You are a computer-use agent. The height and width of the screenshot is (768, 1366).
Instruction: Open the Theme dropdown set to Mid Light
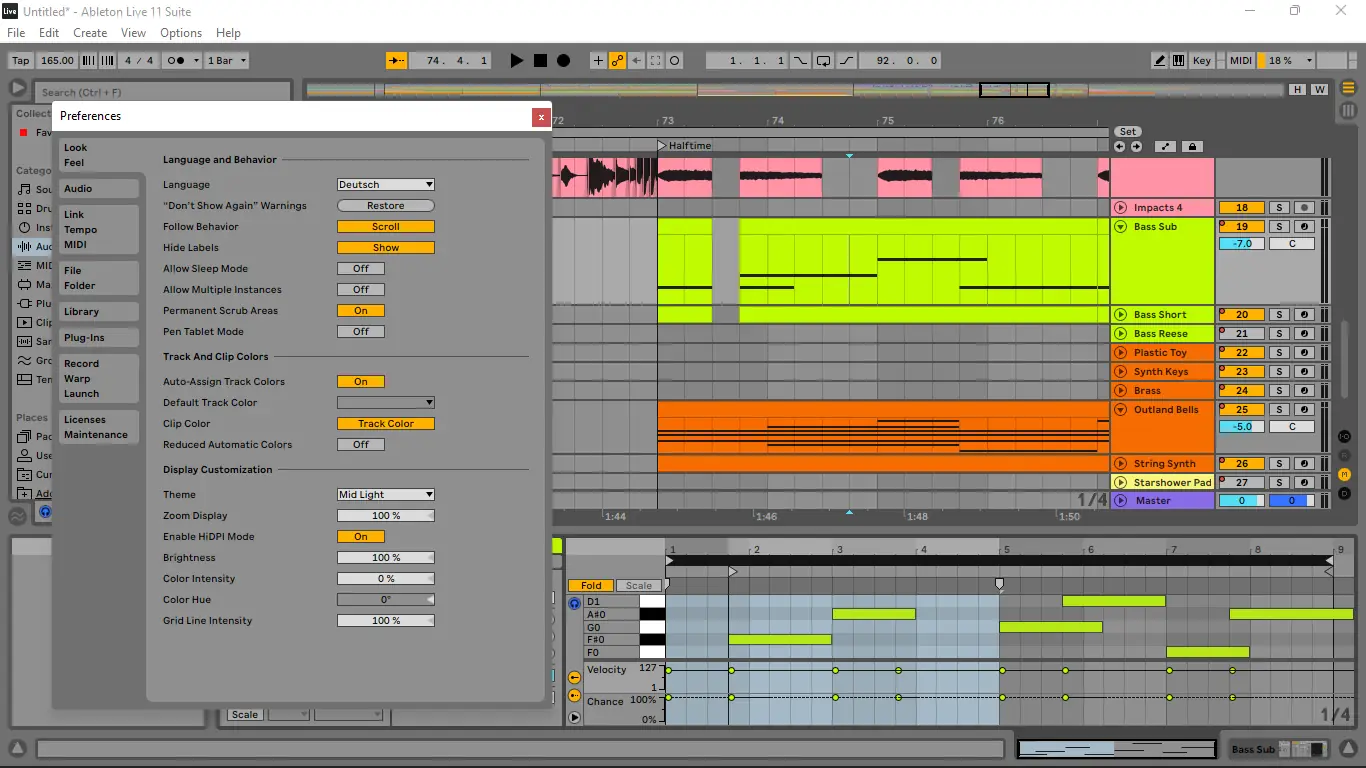386,495
